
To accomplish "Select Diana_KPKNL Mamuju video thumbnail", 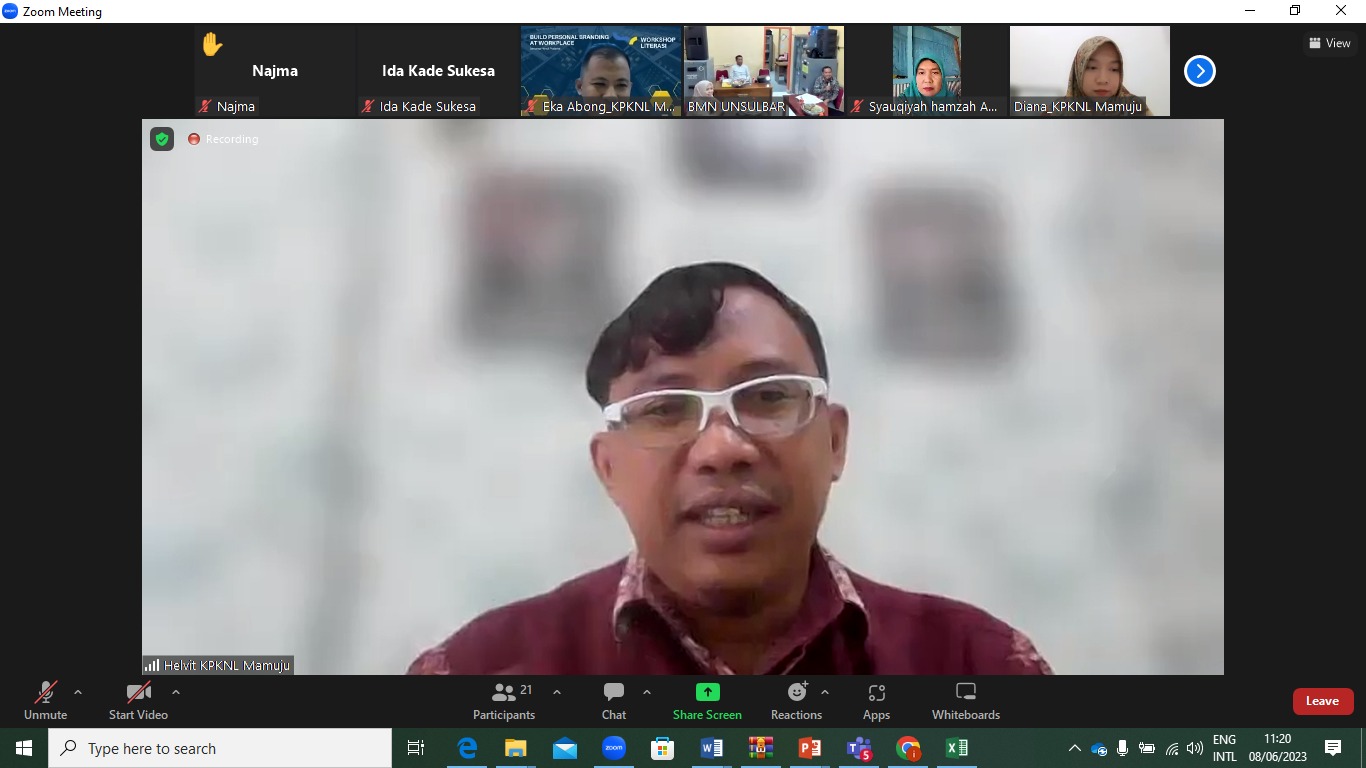I will tap(1089, 71).
